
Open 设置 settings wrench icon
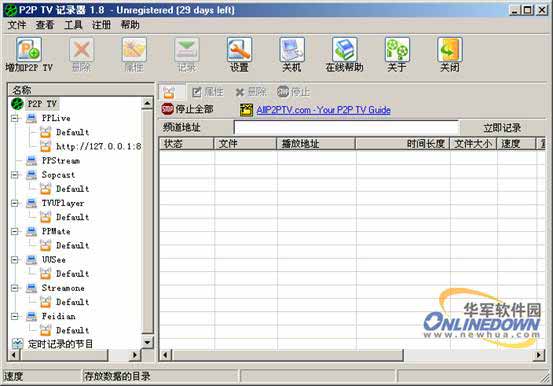tap(239, 50)
